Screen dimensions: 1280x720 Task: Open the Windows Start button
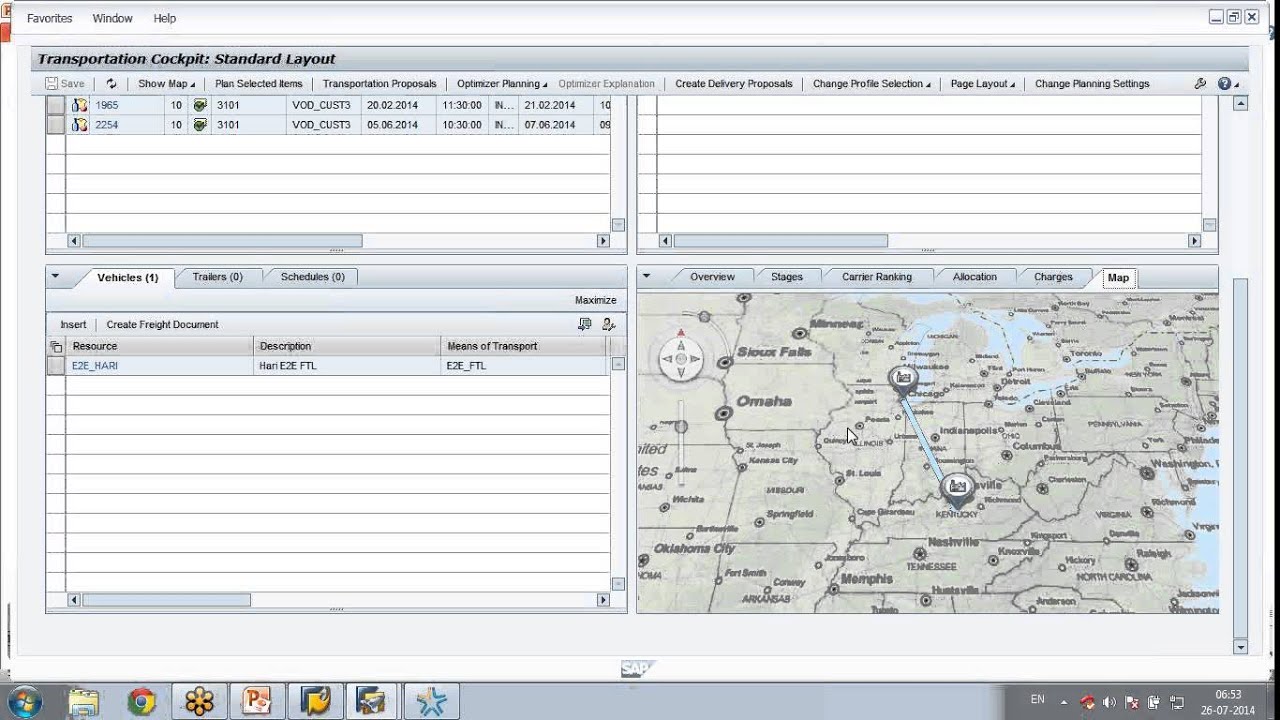click(24, 701)
